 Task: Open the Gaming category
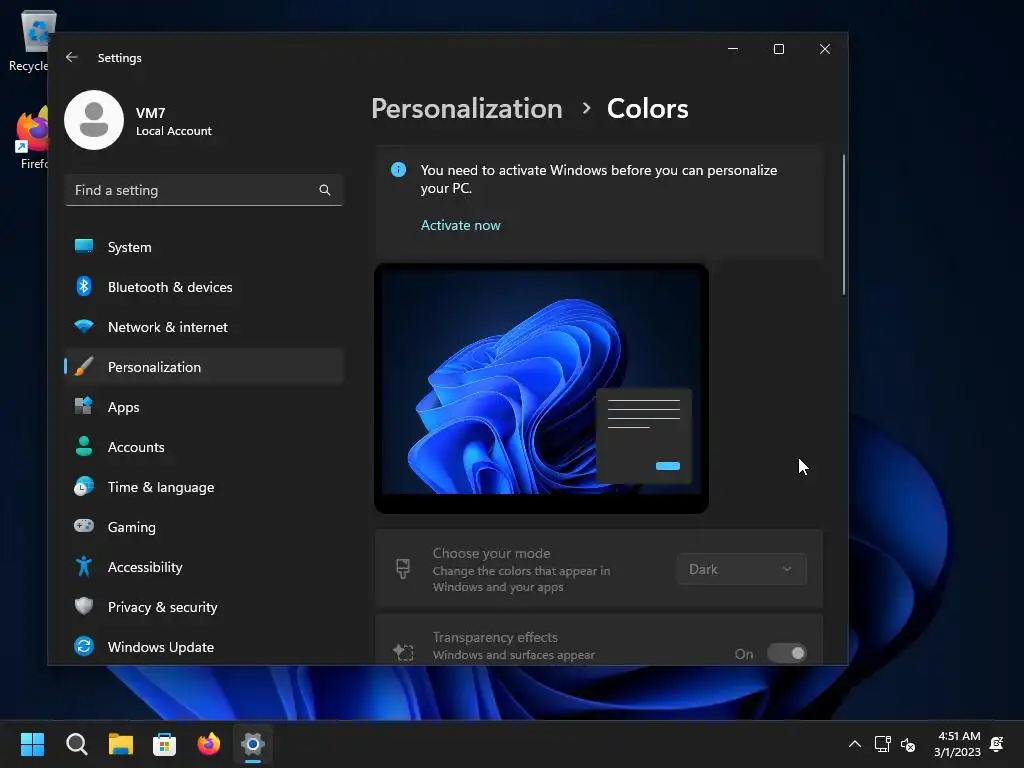[204, 526]
